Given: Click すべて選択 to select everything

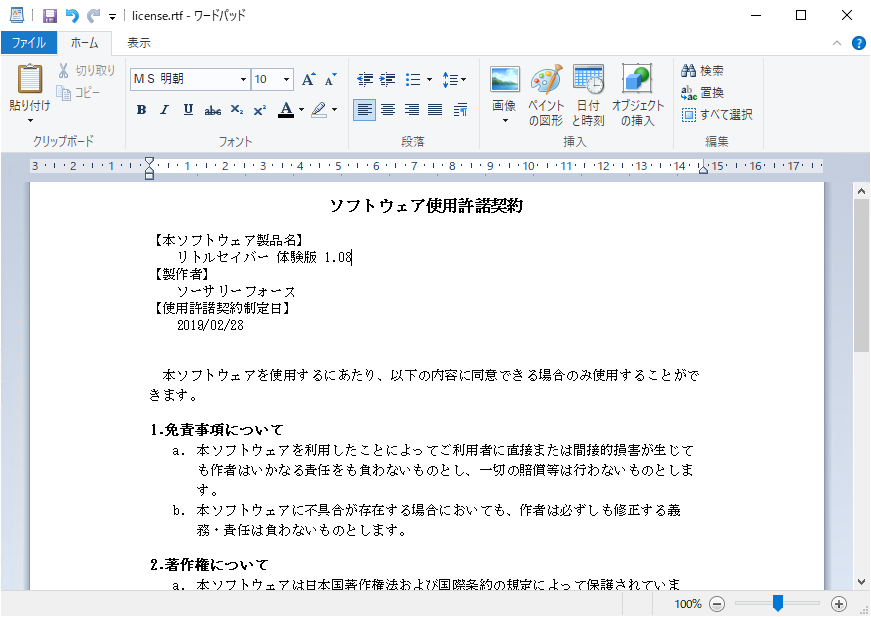Looking at the screenshot, I should pos(717,115).
